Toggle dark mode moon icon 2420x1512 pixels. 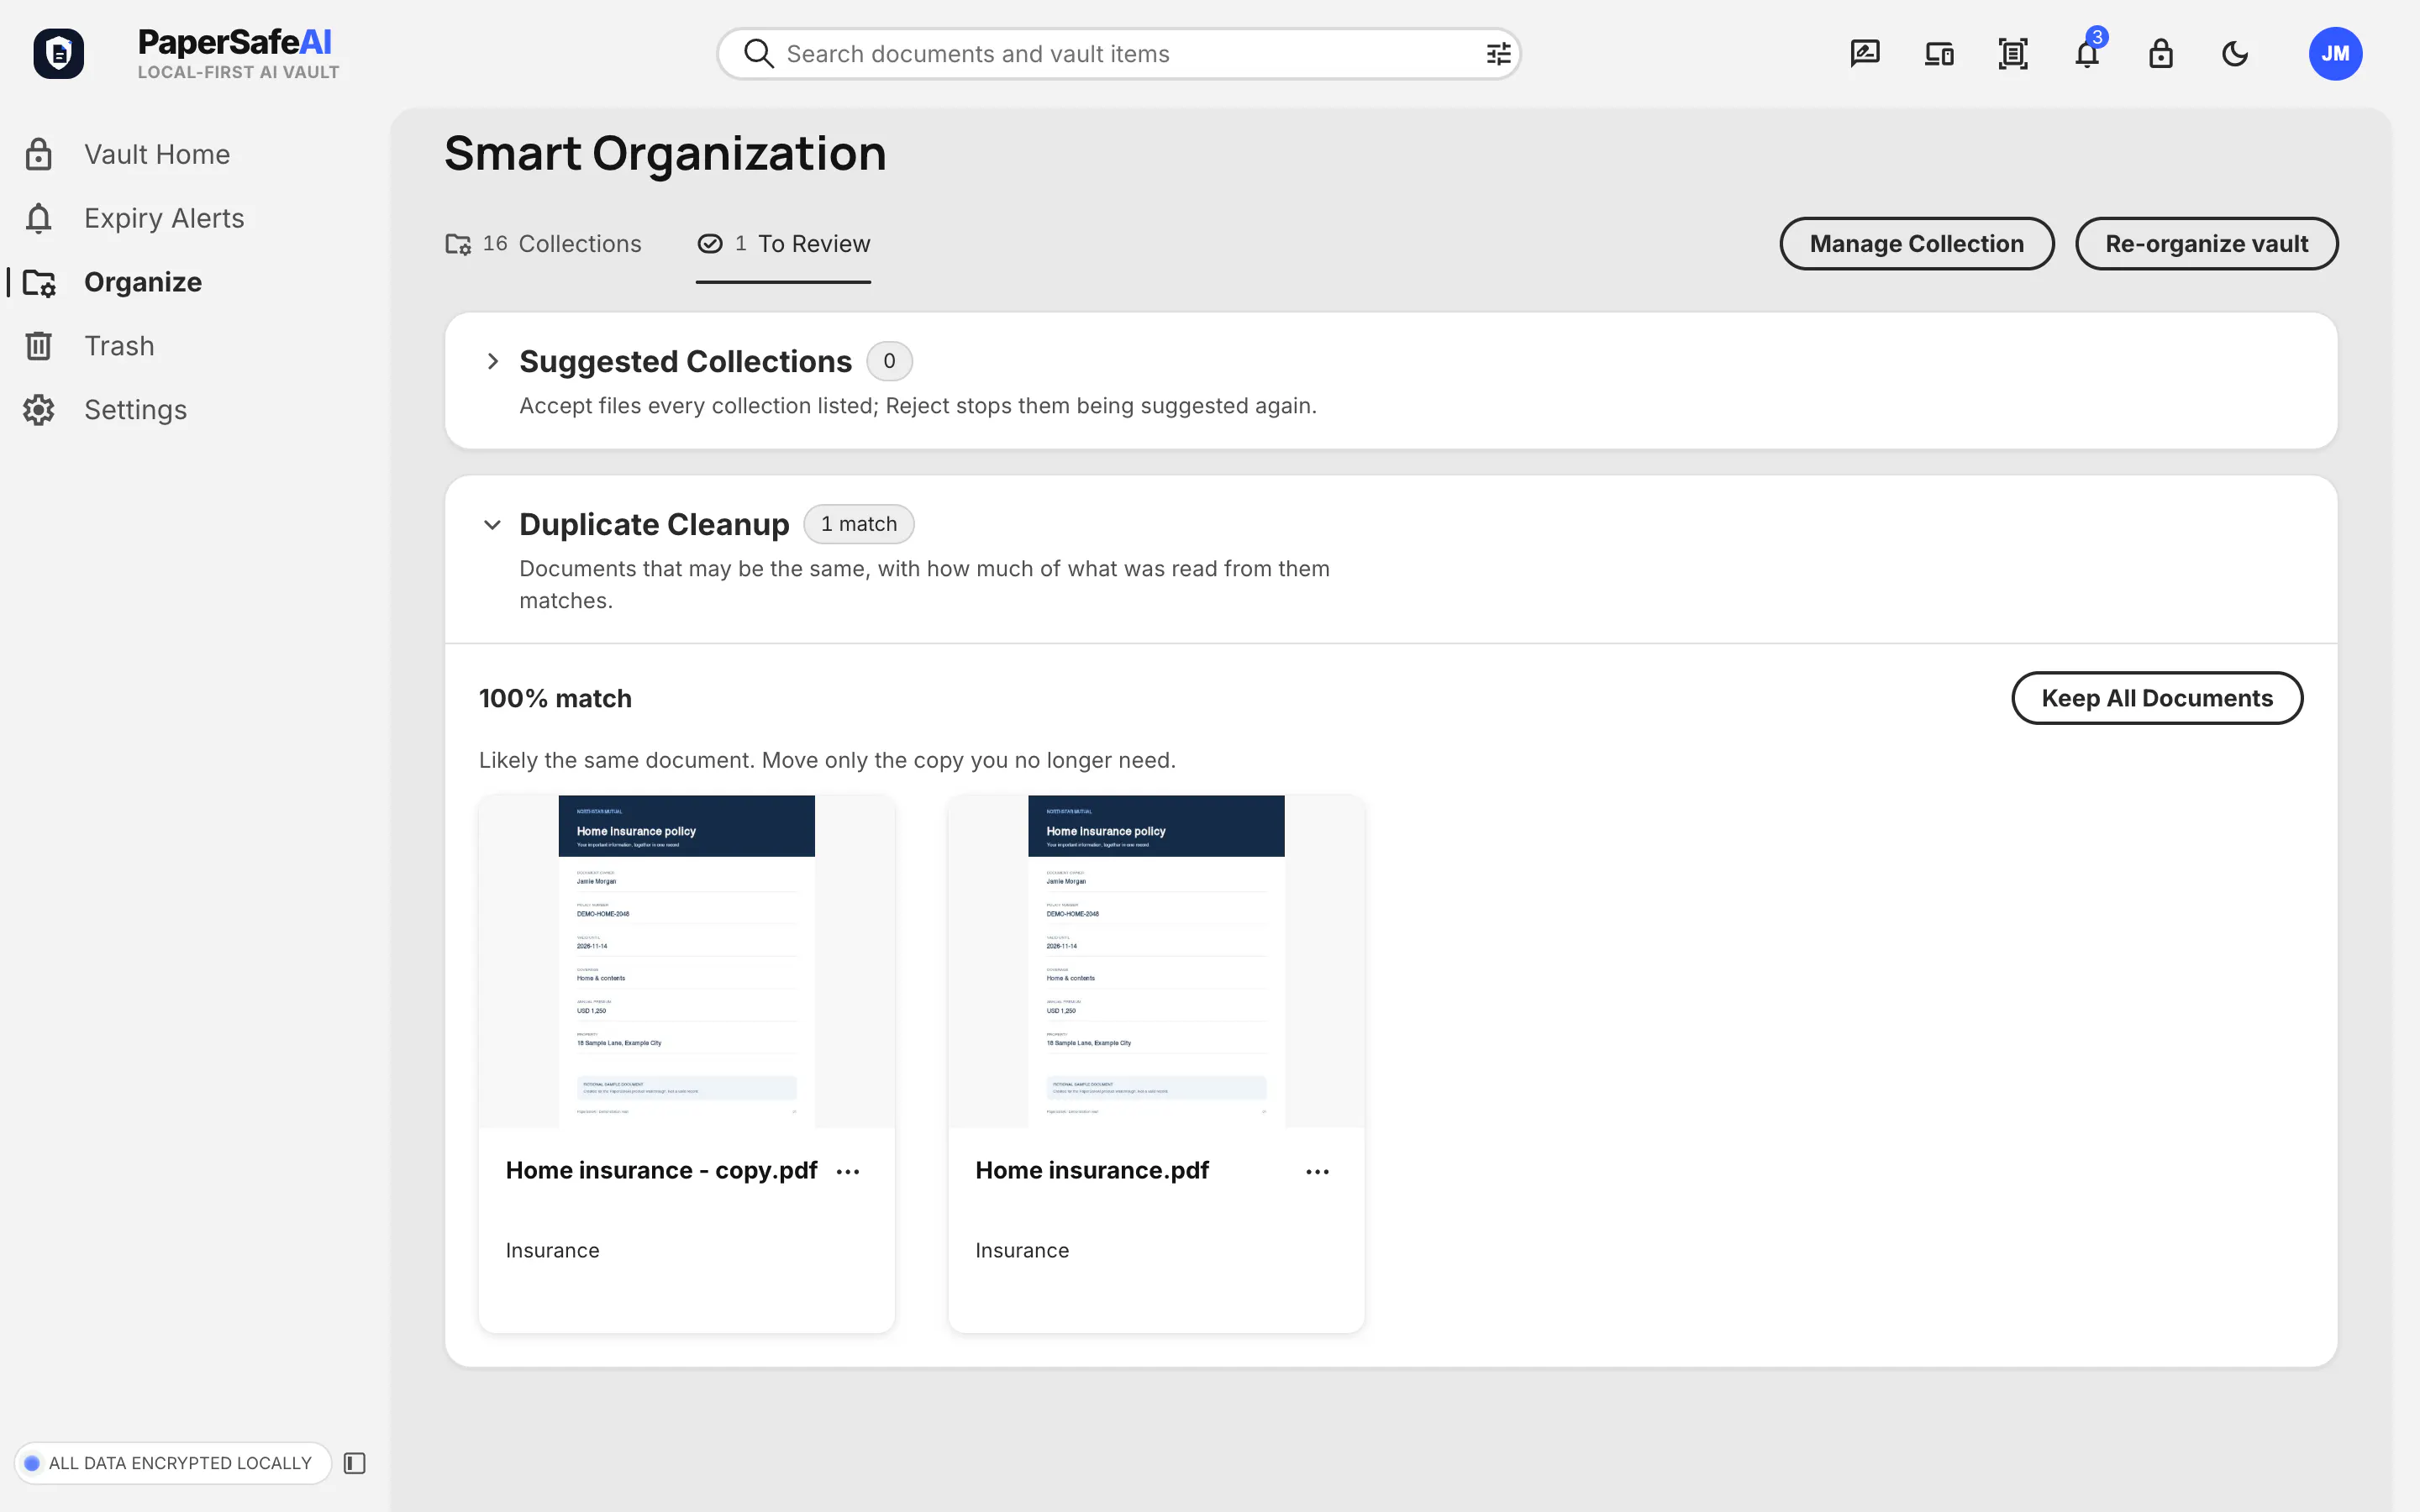tap(2235, 54)
